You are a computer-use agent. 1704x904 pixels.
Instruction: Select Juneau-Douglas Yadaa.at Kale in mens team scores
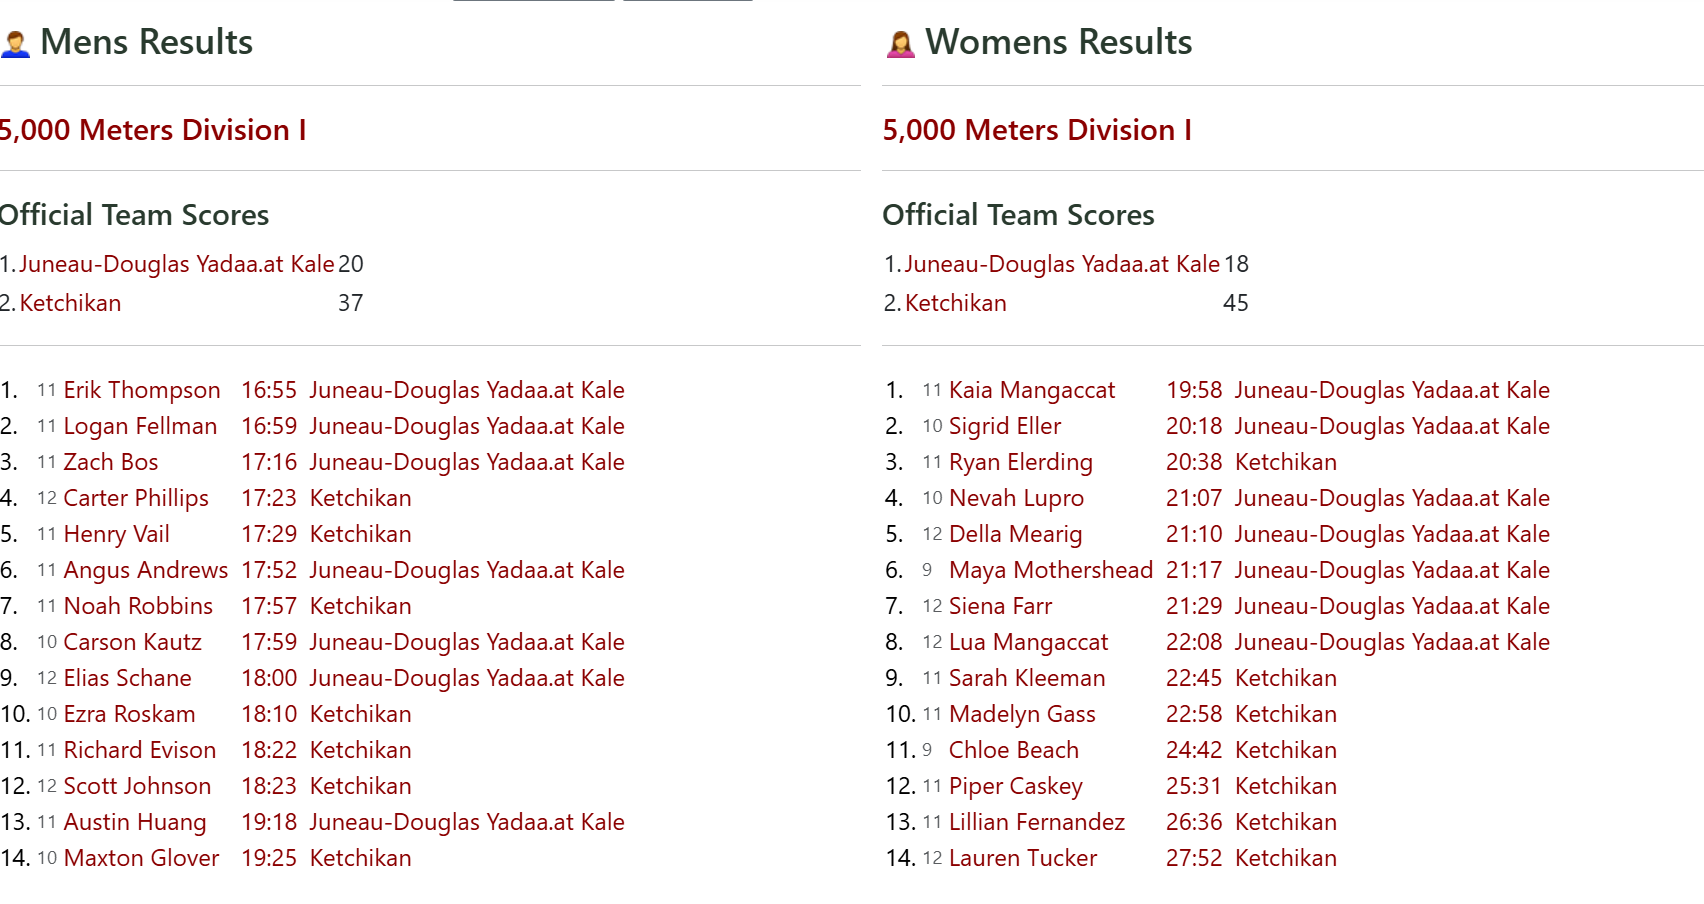pyautogui.click(x=176, y=264)
